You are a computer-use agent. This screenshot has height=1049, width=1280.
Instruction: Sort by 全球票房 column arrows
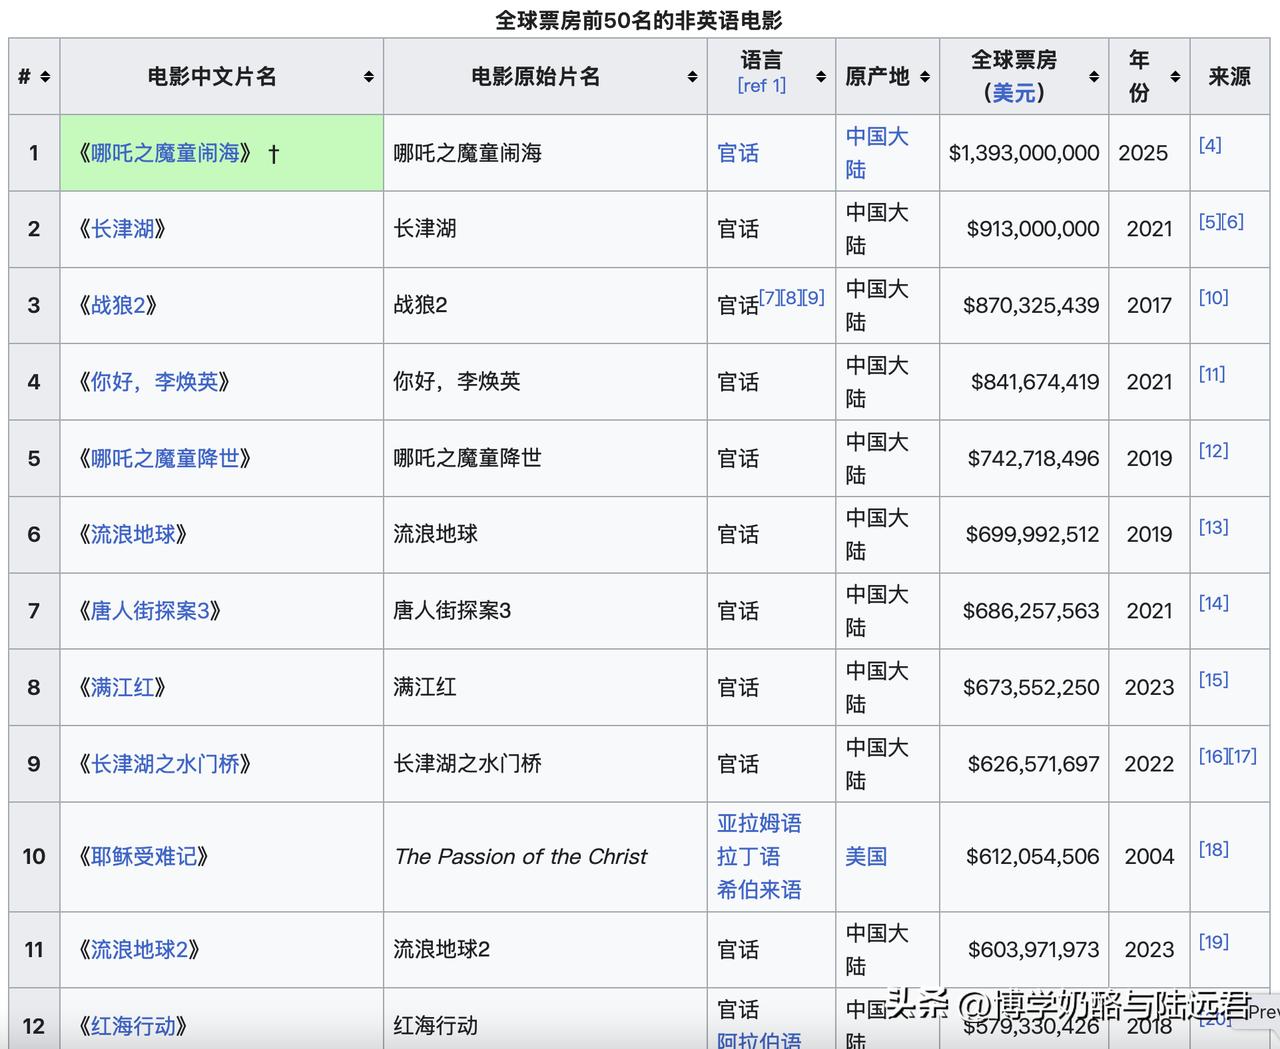pyautogui.click(x=1094, y=77)
